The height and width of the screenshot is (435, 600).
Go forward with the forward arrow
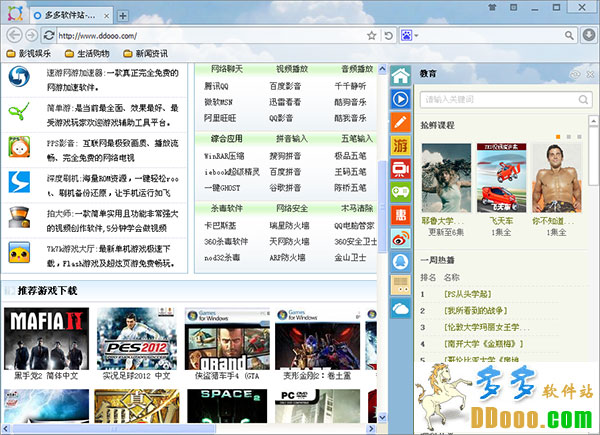(31, 35)
